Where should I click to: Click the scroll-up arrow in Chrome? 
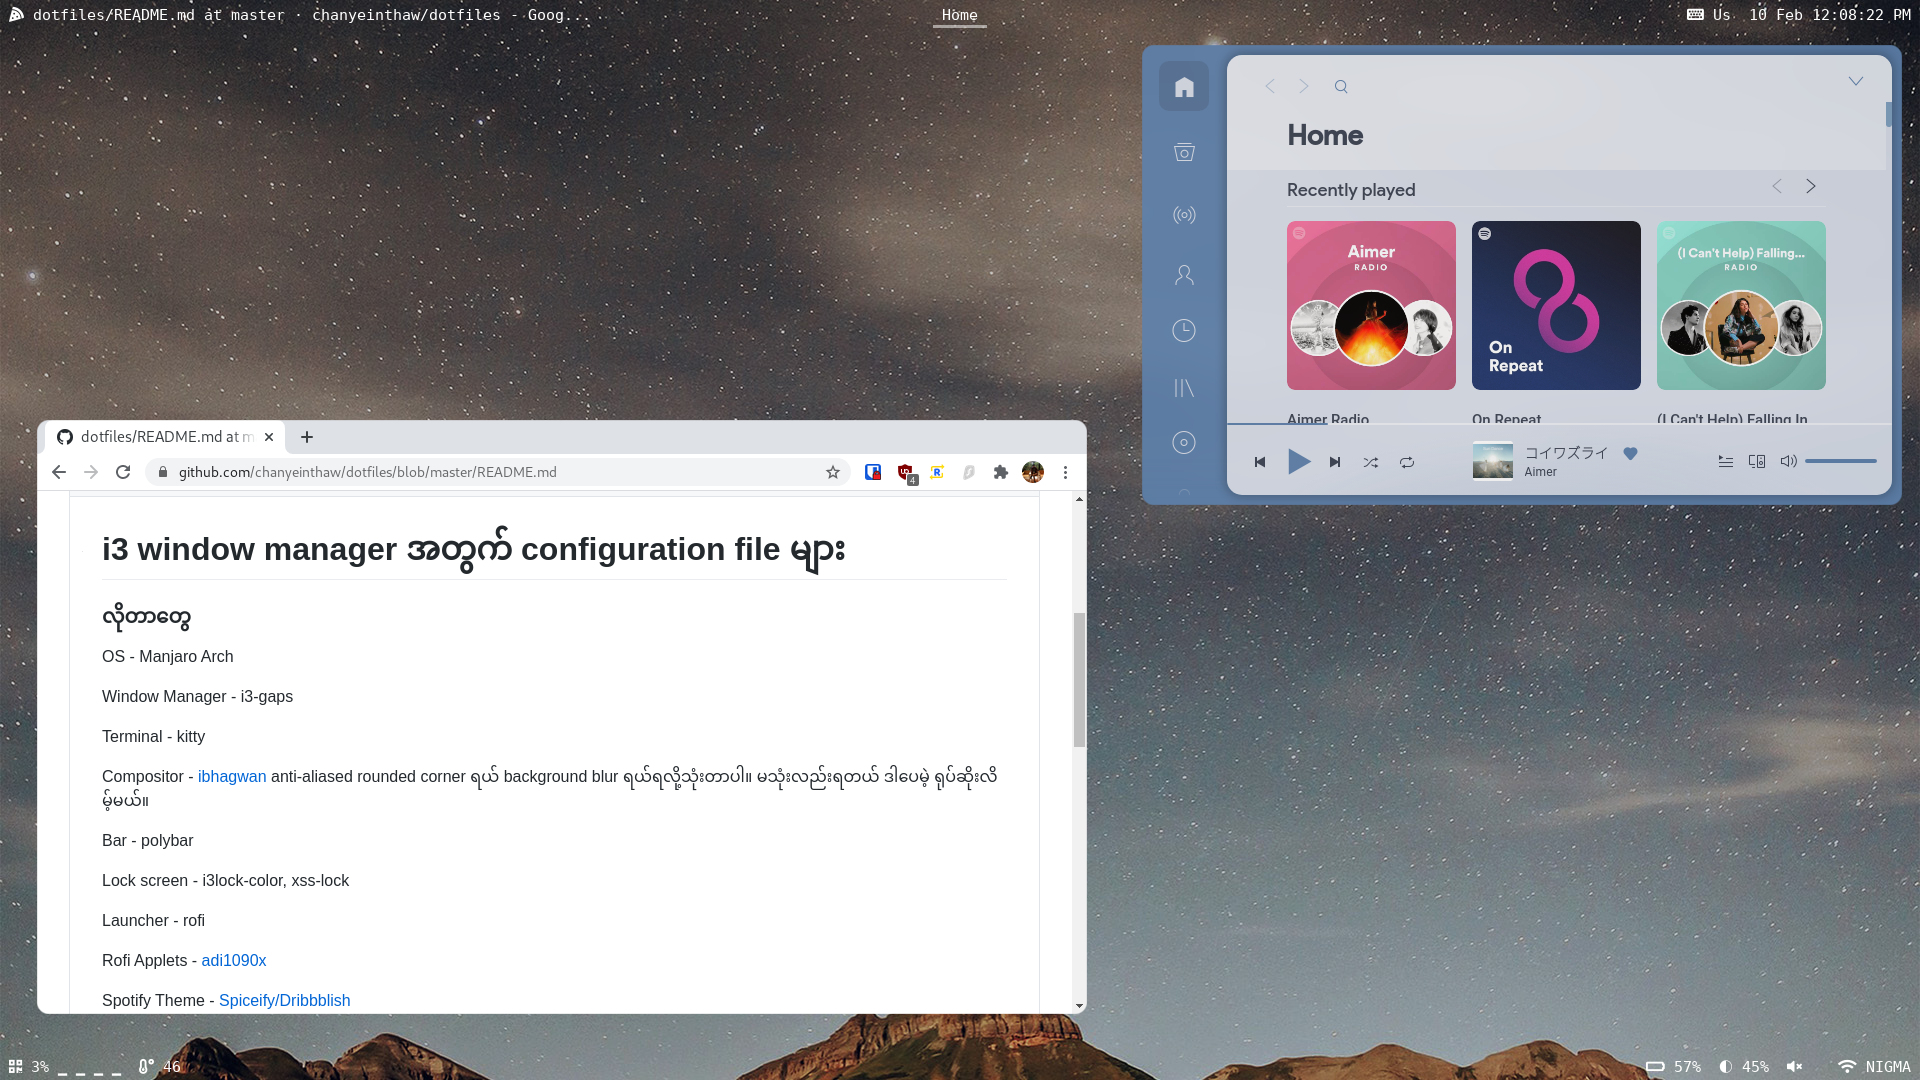click(x=1079, y=498)
